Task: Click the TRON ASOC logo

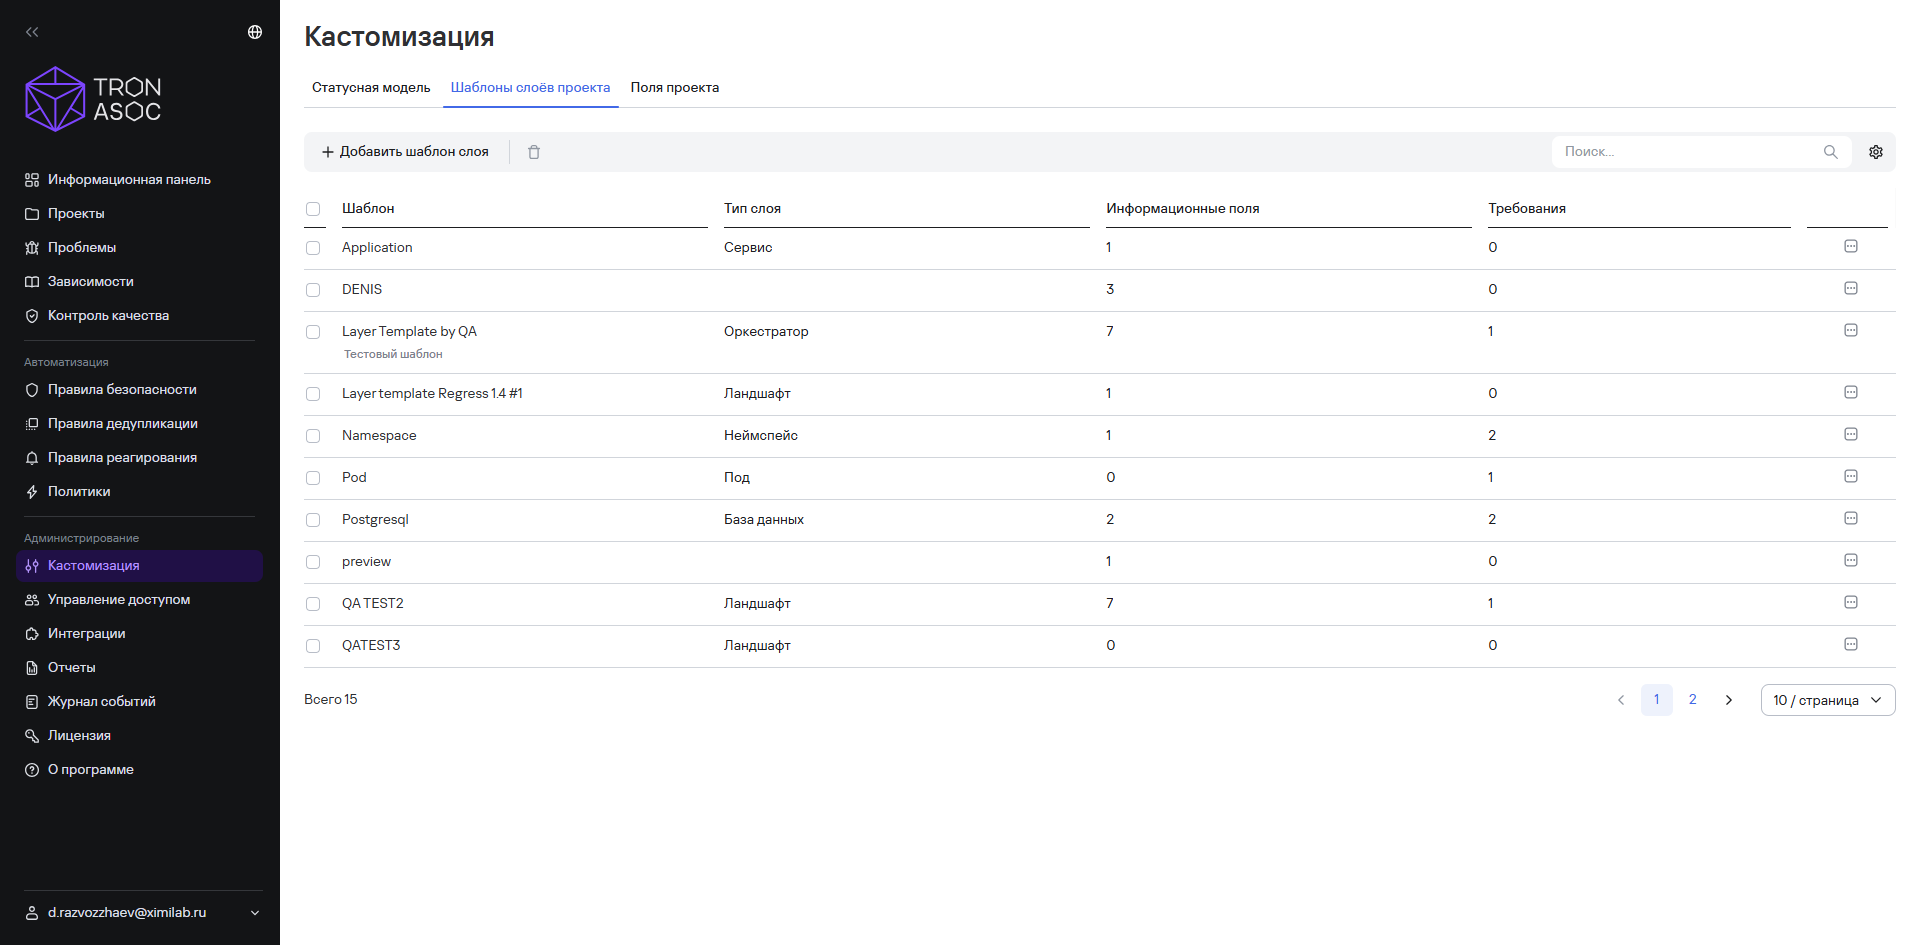Action: point(93,99)
